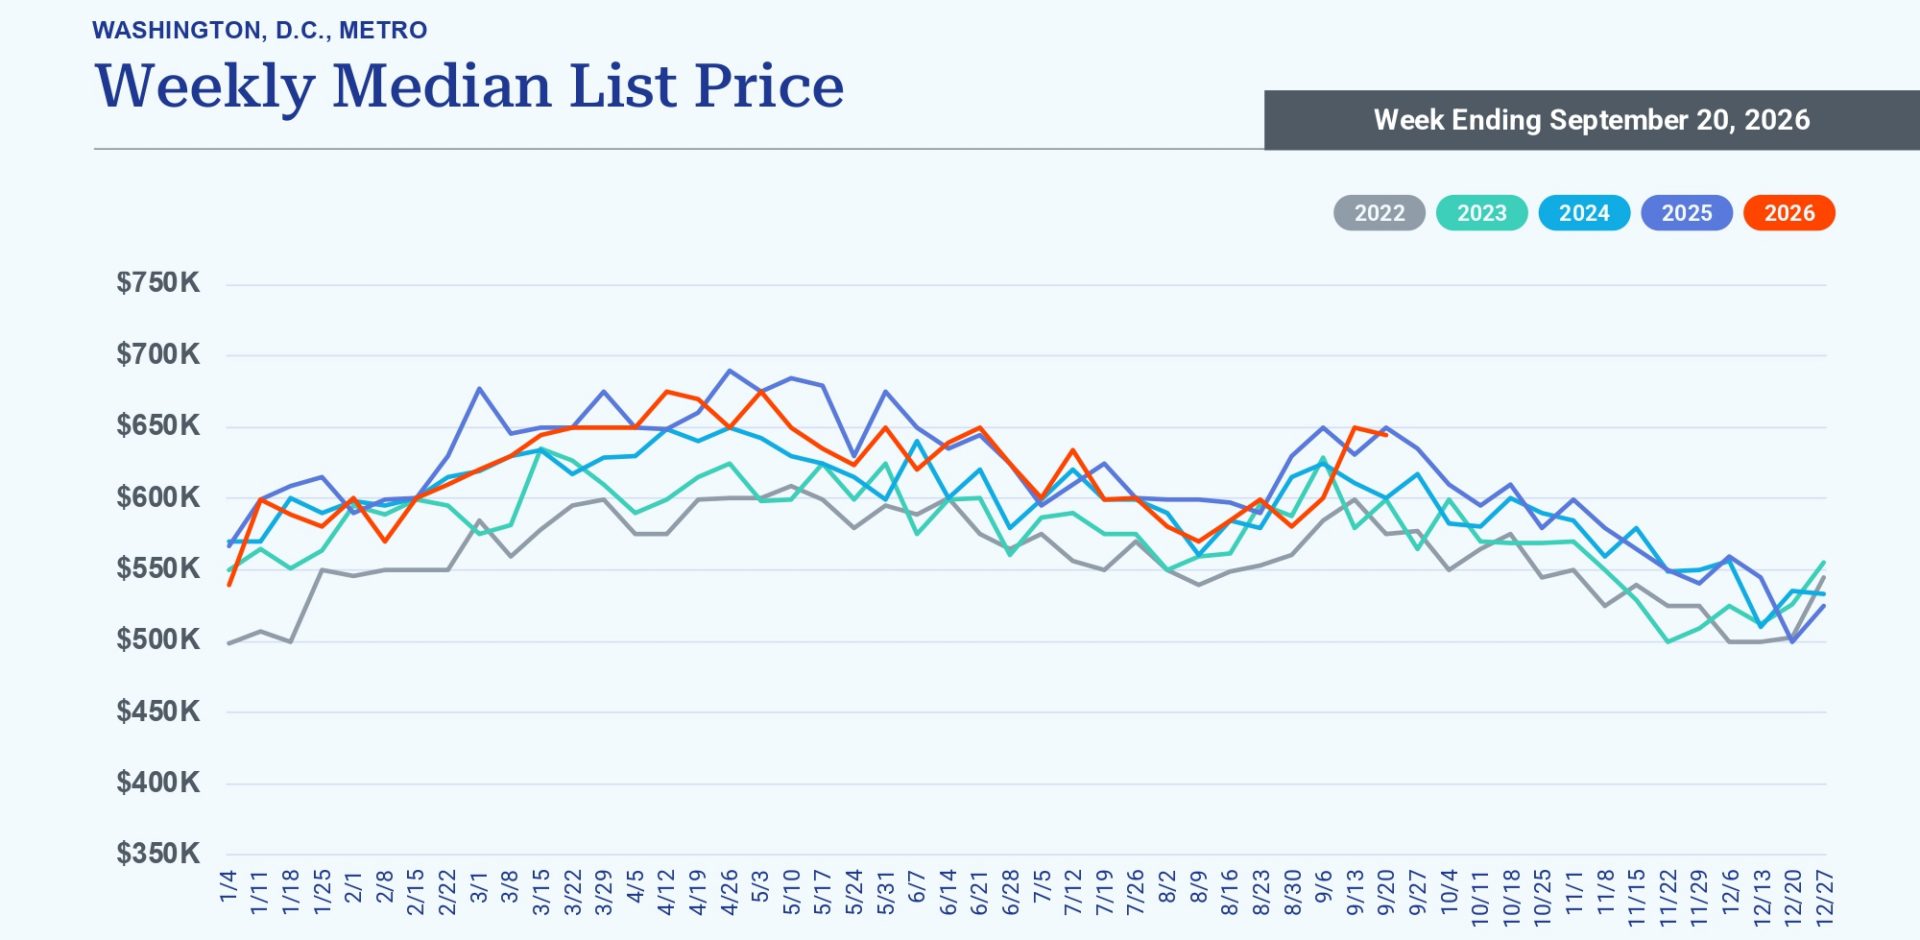Click the 2026 line endpoint at 9/20
Image resolution: width=1920 pixels, height=940 pixels.
click(x=1385, y=435)
